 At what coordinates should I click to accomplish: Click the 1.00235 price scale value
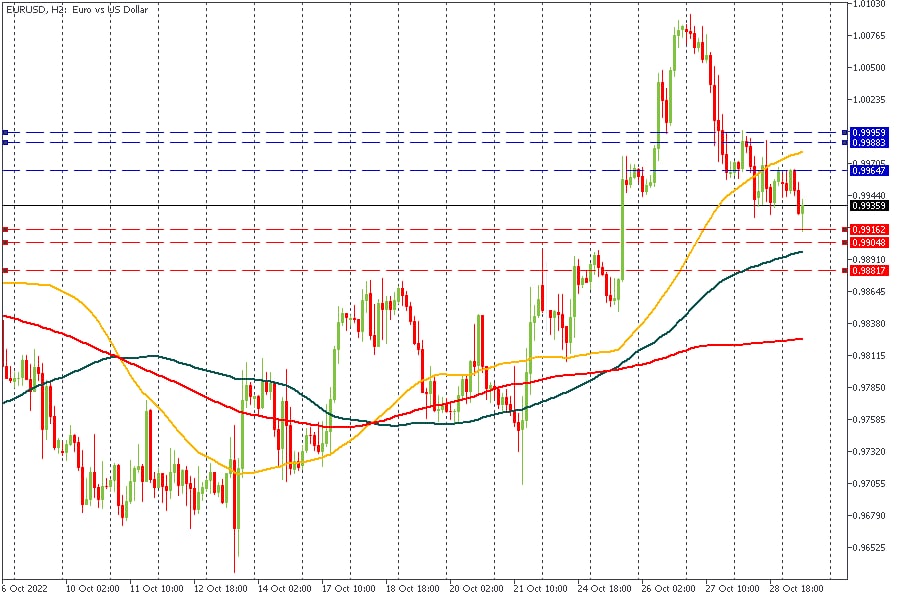870,100
